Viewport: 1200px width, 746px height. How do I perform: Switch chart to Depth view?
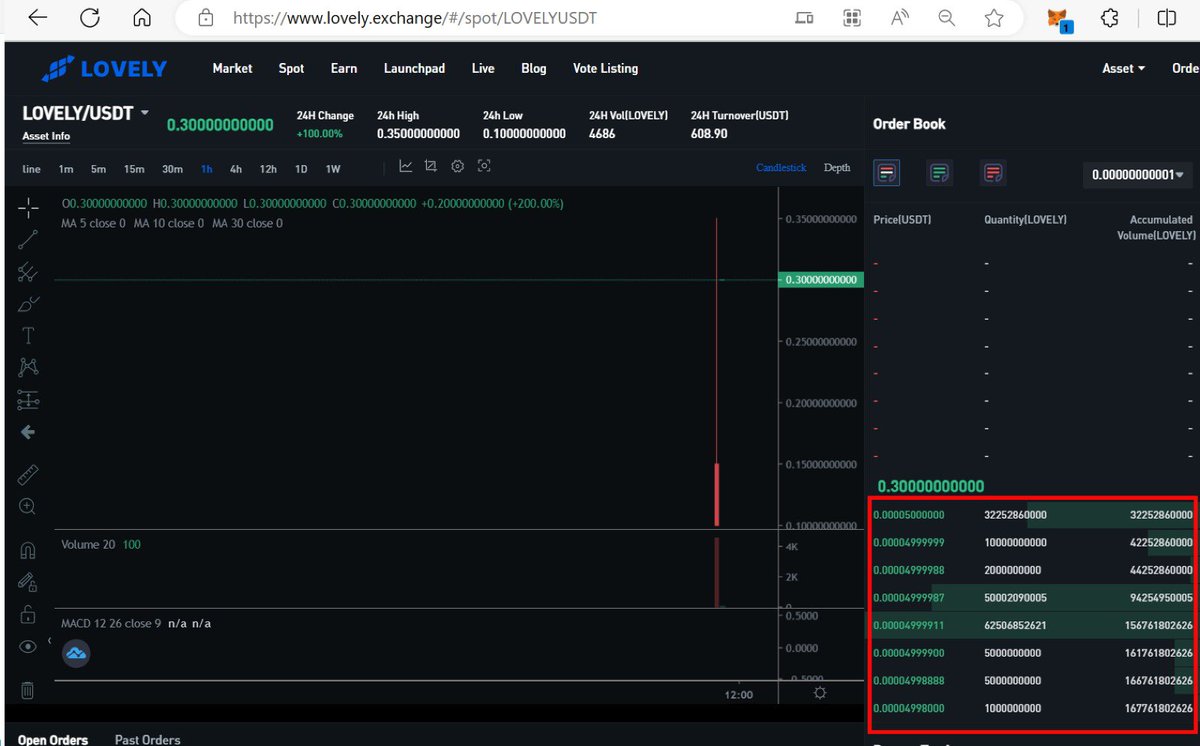pyautogui.click(x=837, y=167)
